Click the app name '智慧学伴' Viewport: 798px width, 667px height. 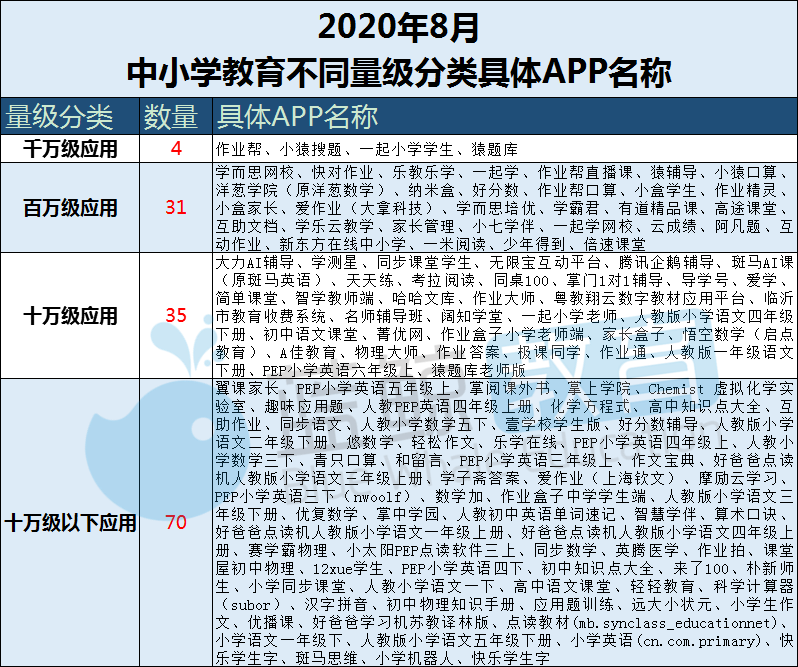pos(665,514)
